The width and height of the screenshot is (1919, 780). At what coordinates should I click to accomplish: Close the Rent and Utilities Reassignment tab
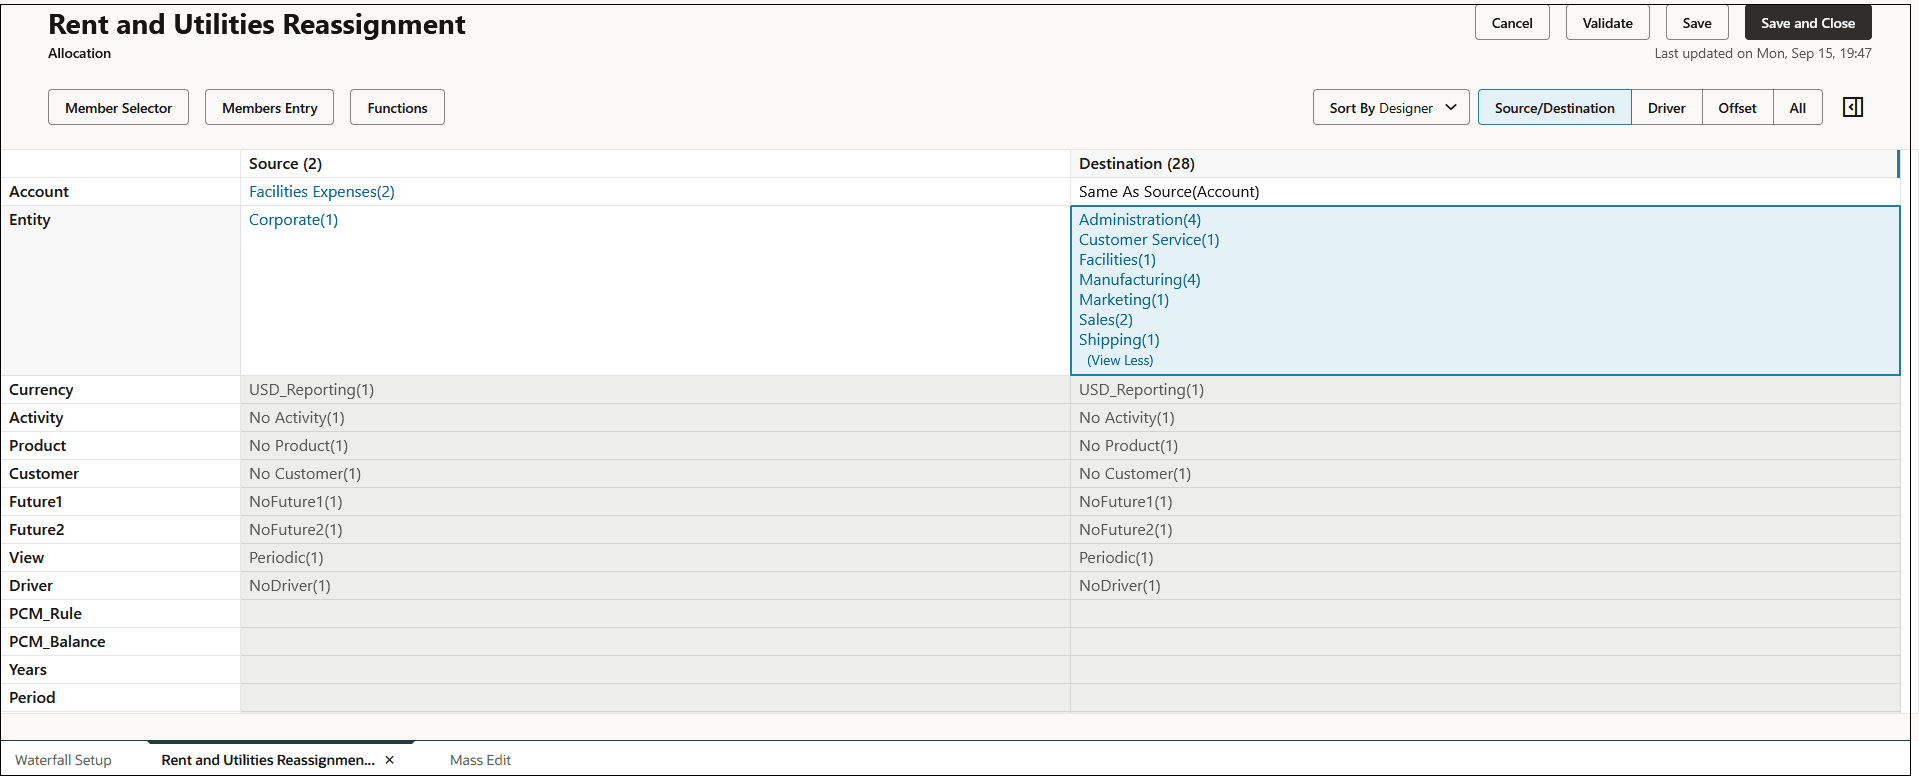tap(390, 760)
